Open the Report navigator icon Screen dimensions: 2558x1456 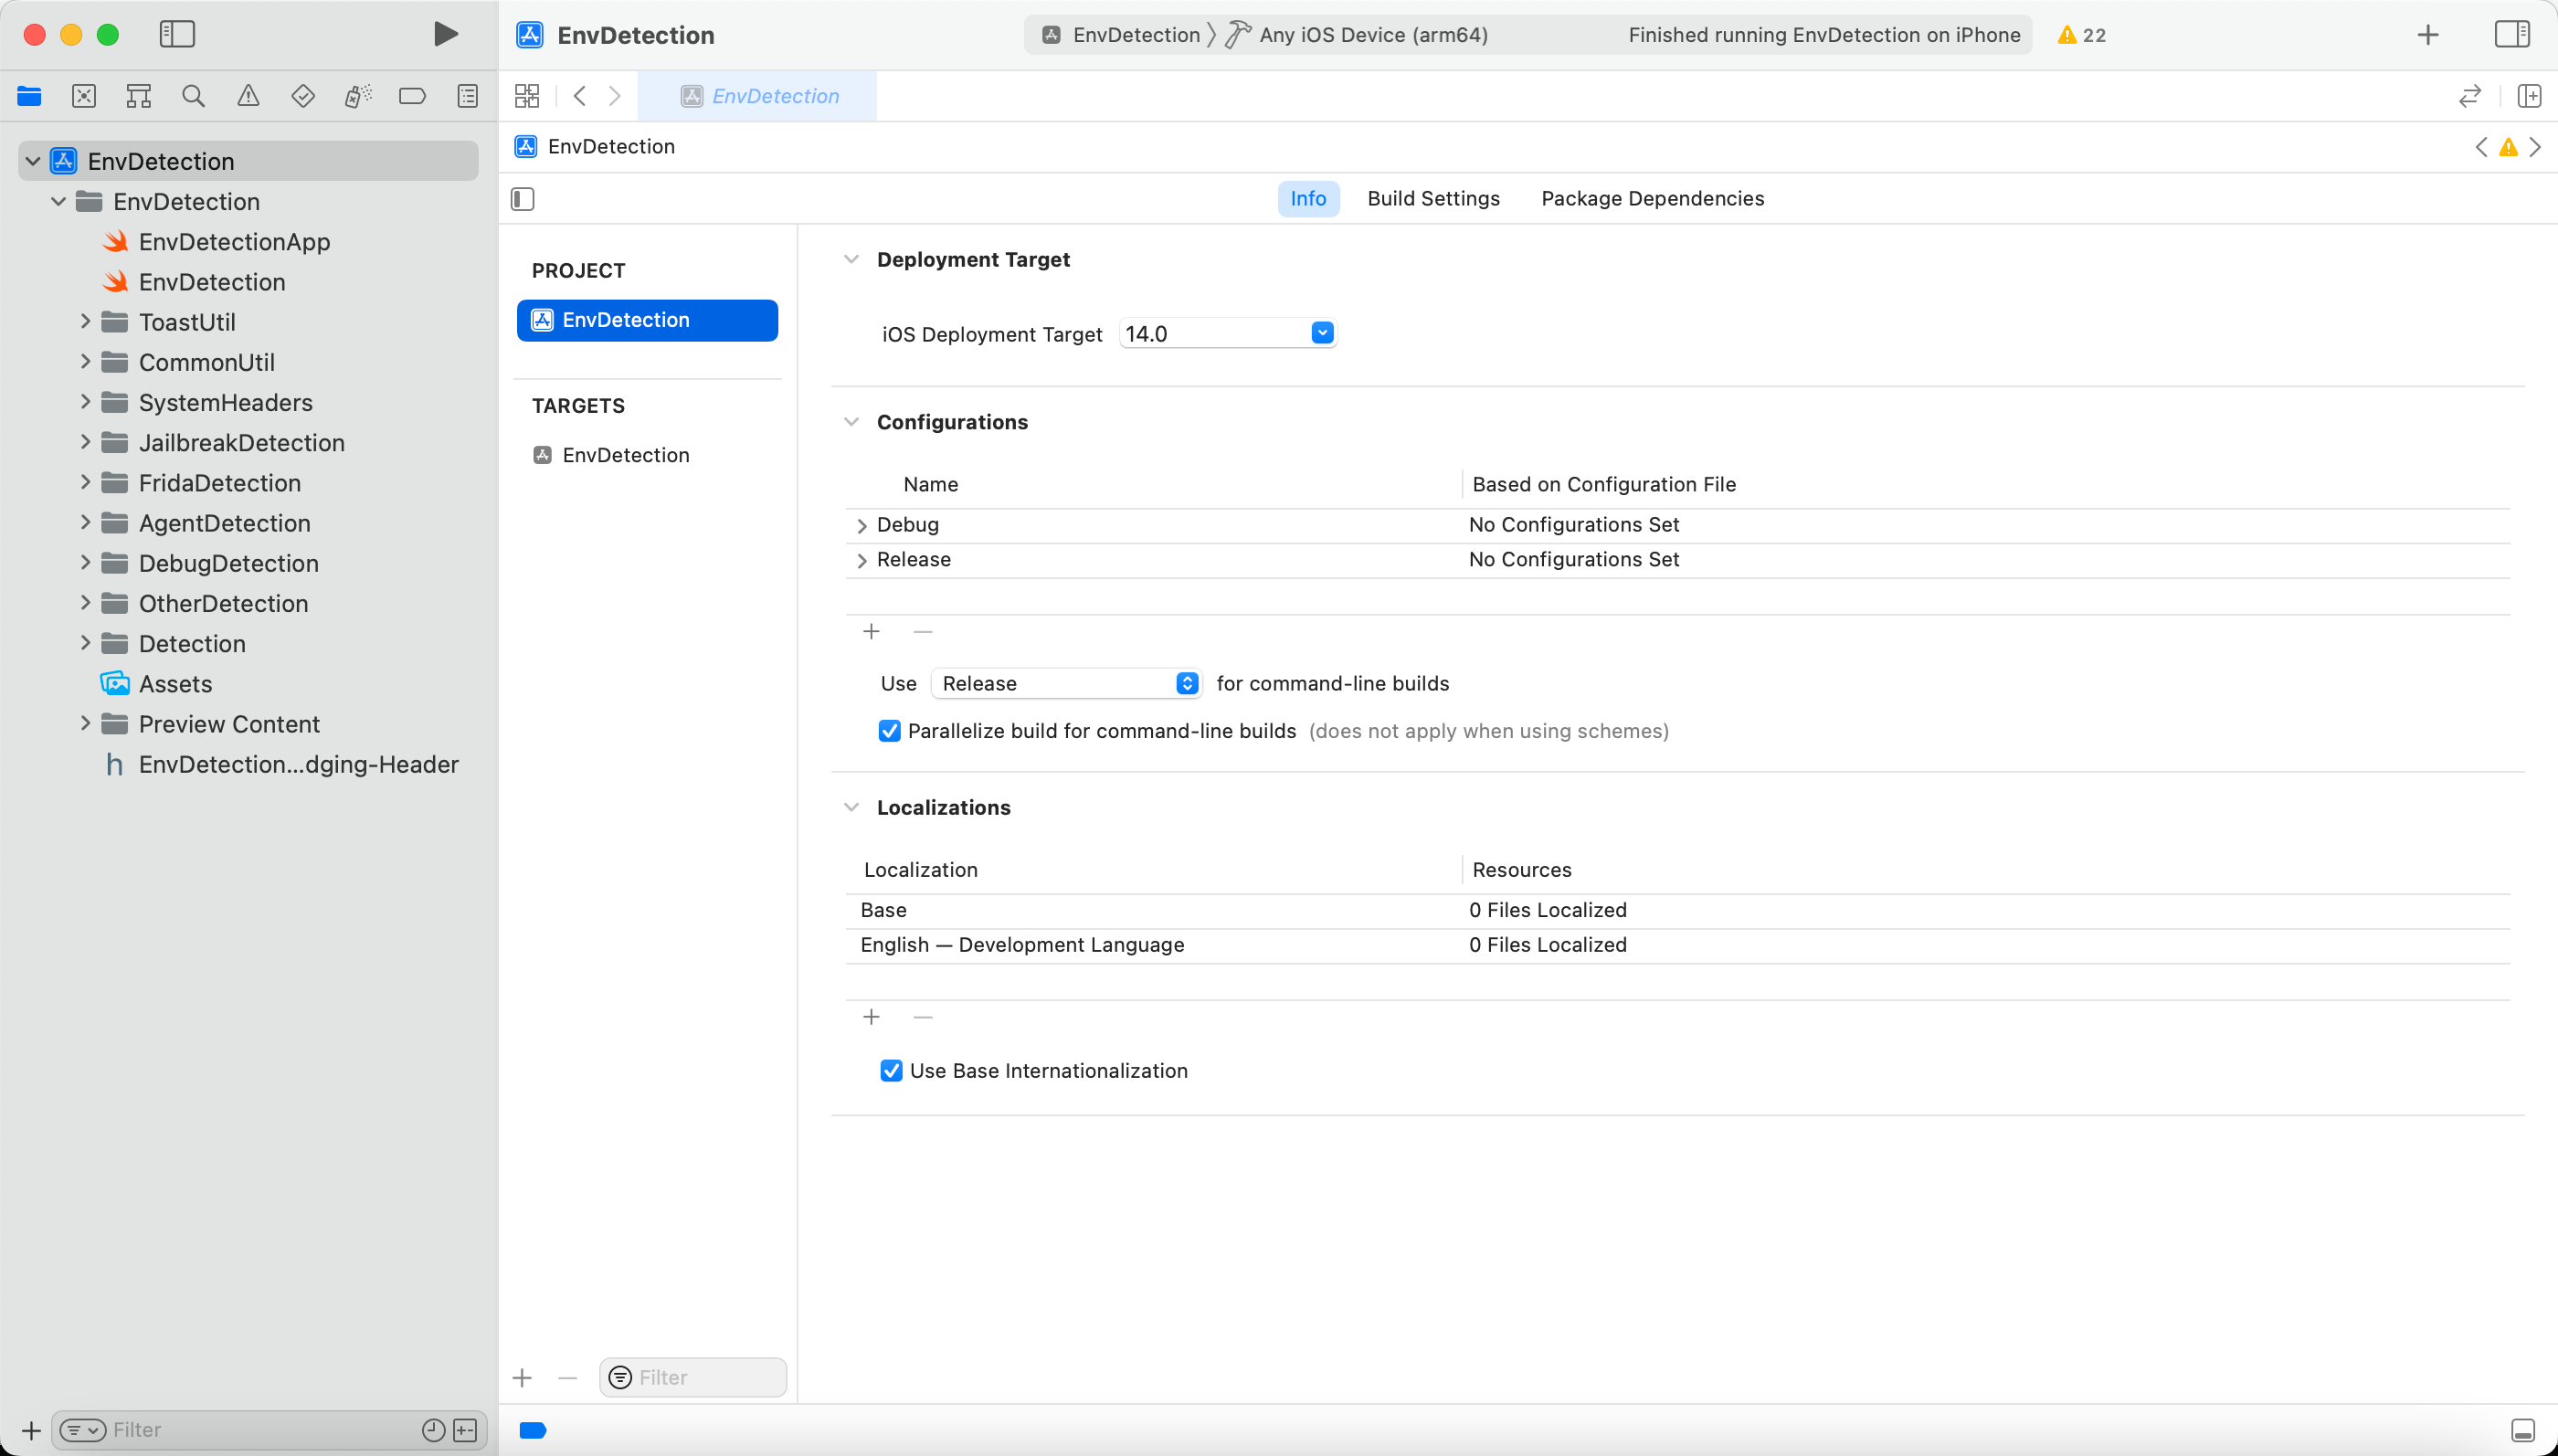[x=467, y=96]
